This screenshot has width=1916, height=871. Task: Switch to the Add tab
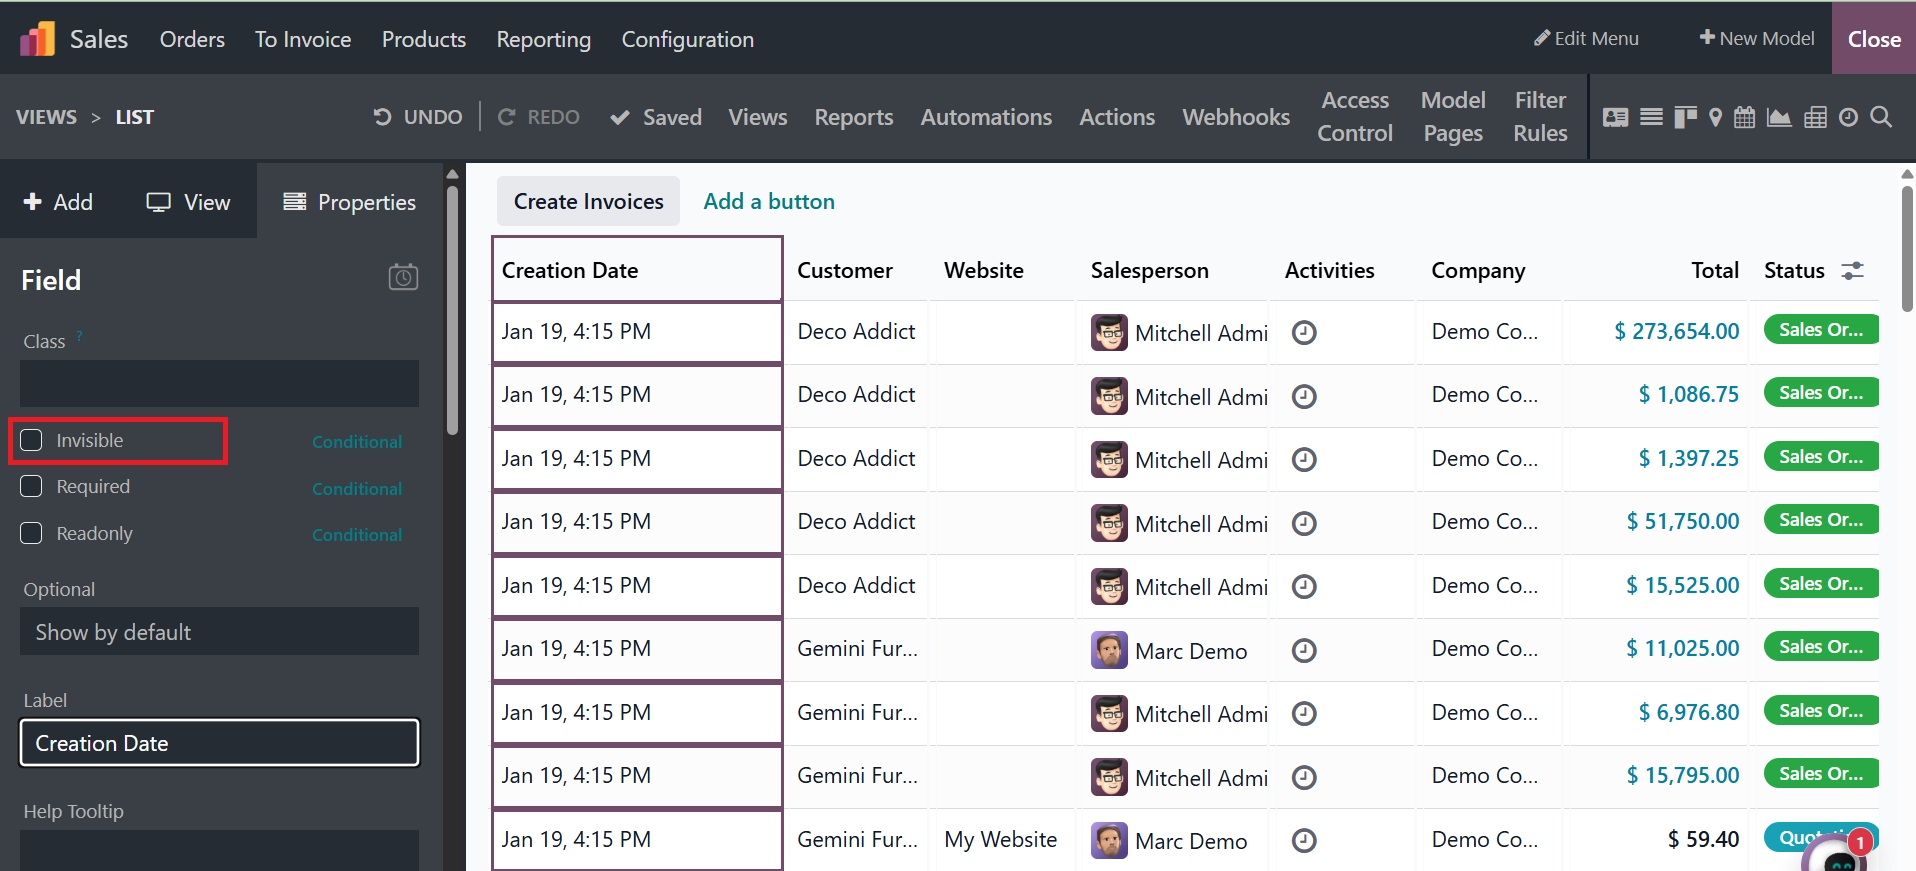[58, 202]
